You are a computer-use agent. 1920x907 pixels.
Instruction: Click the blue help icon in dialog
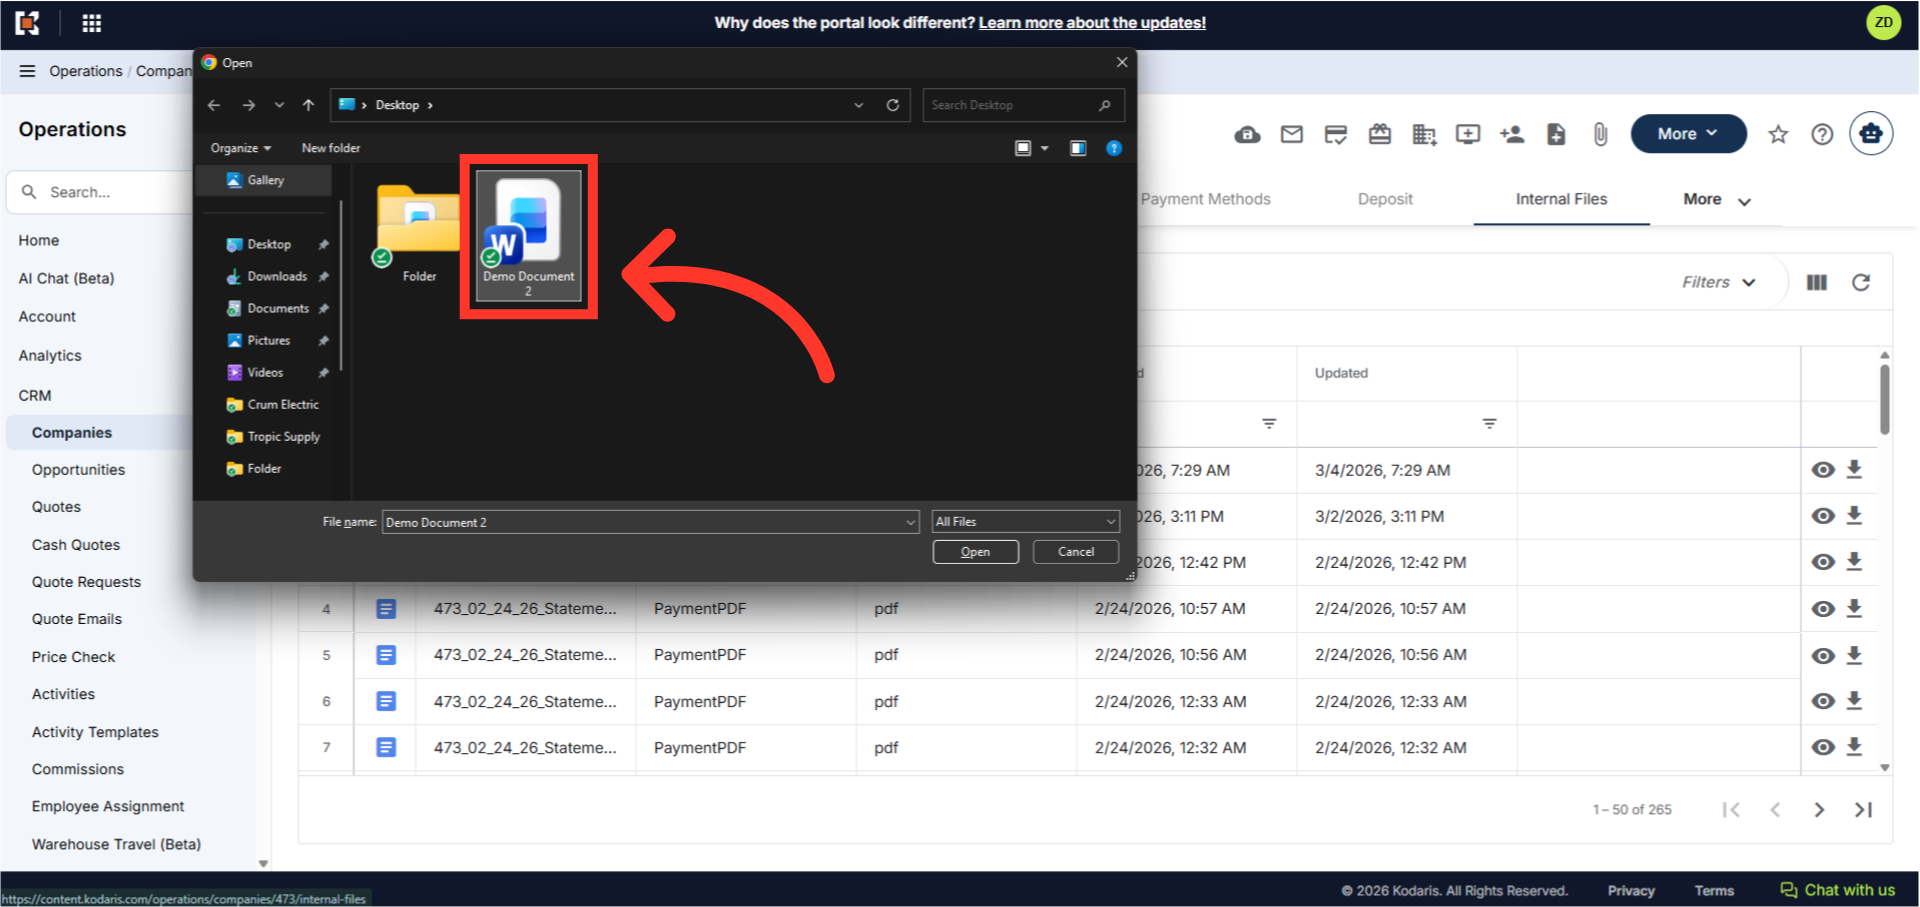(1113, 148)
